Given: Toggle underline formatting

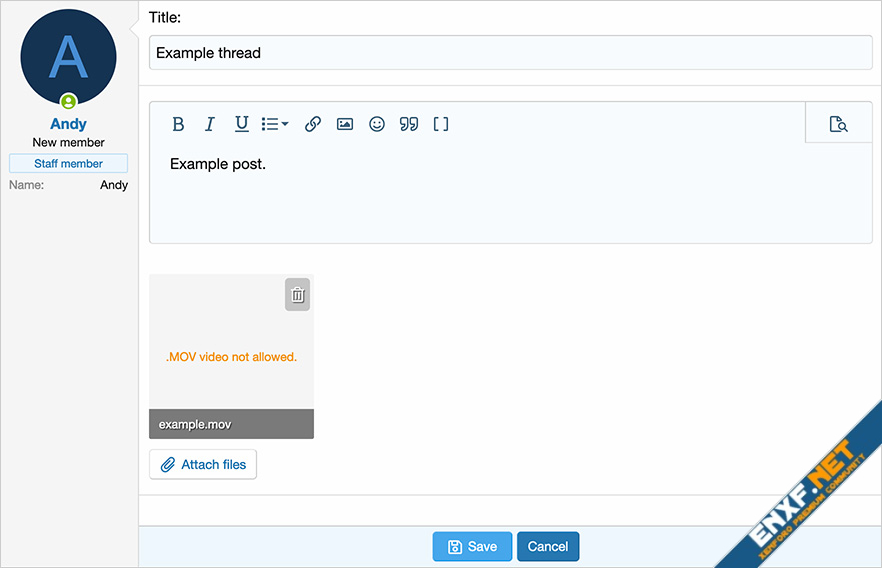Looking at the screenshot, I should [x=242, y=124].
